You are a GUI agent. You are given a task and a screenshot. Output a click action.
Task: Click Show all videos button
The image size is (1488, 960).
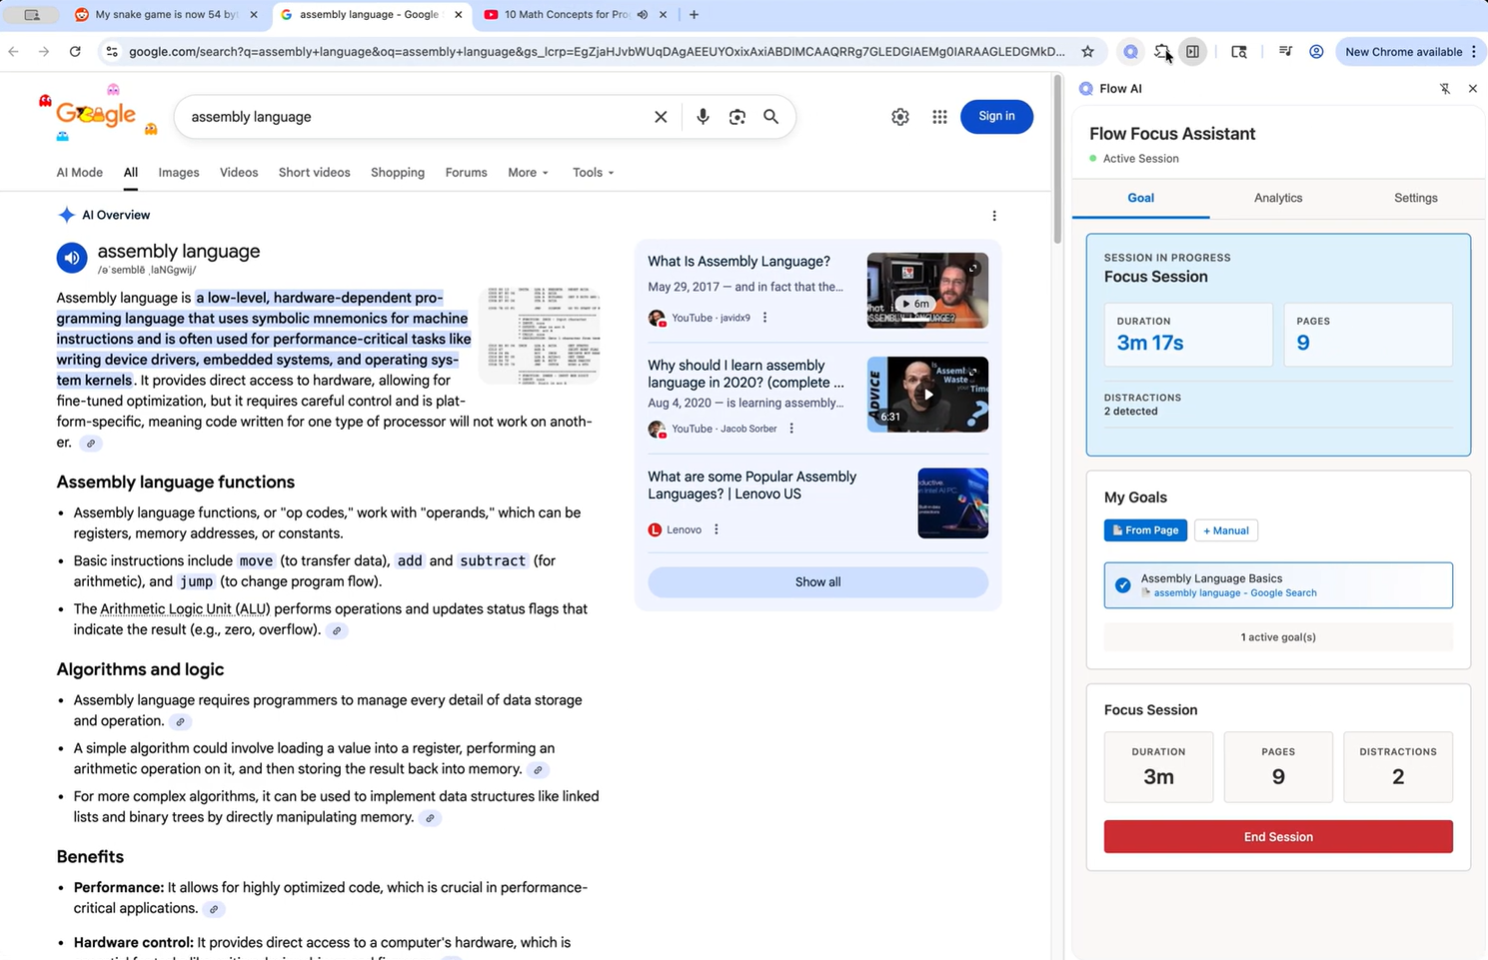point(818,582)
